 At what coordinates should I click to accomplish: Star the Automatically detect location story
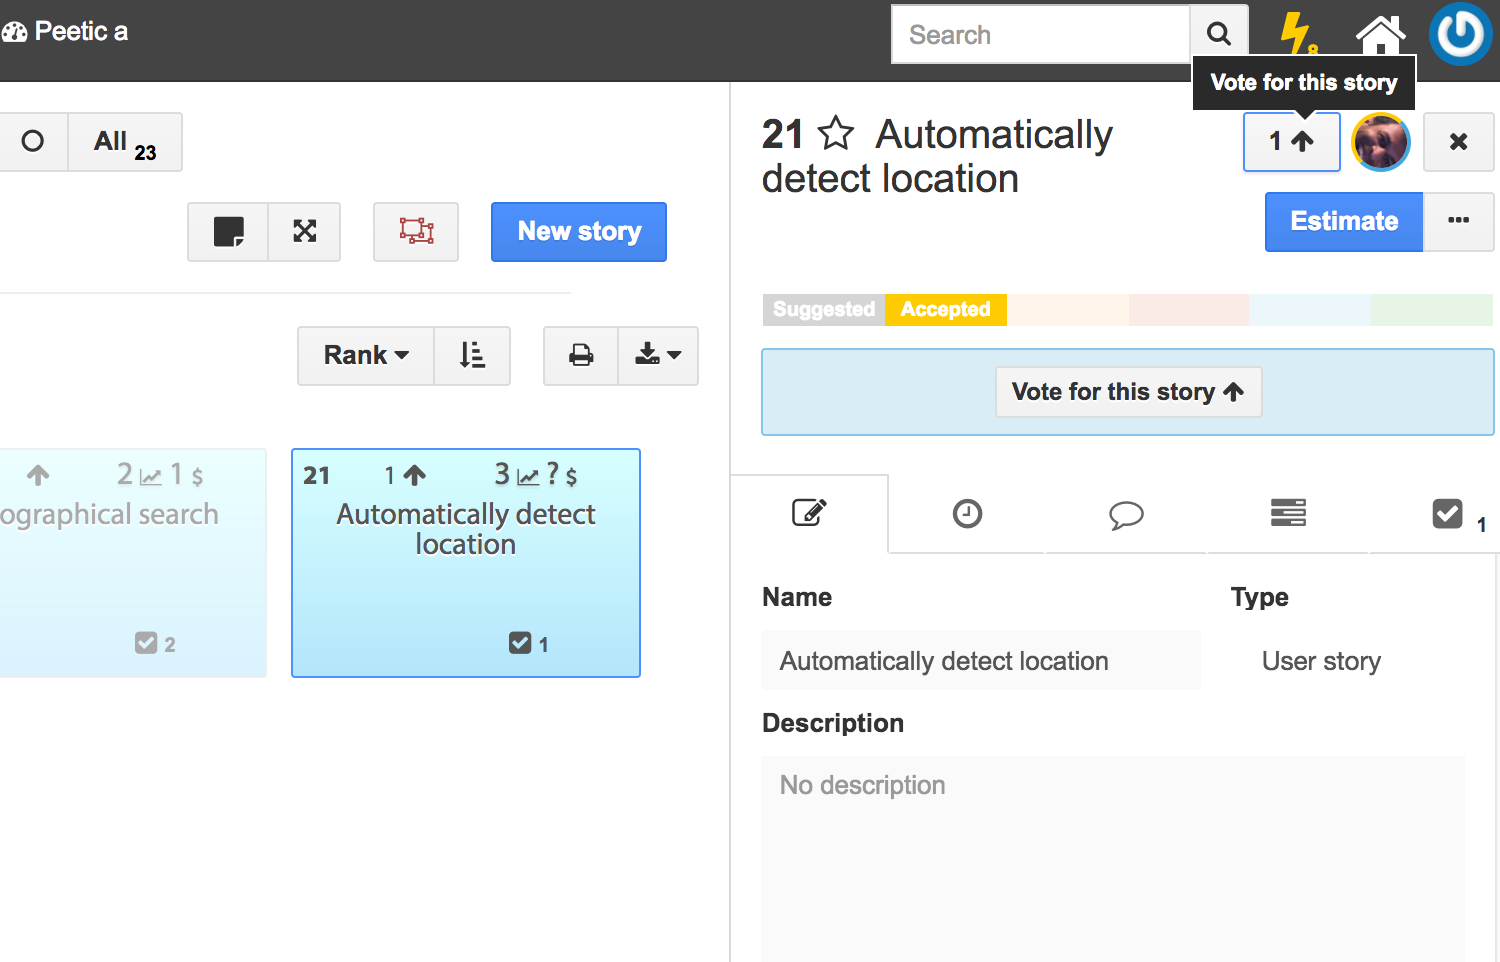836,133
